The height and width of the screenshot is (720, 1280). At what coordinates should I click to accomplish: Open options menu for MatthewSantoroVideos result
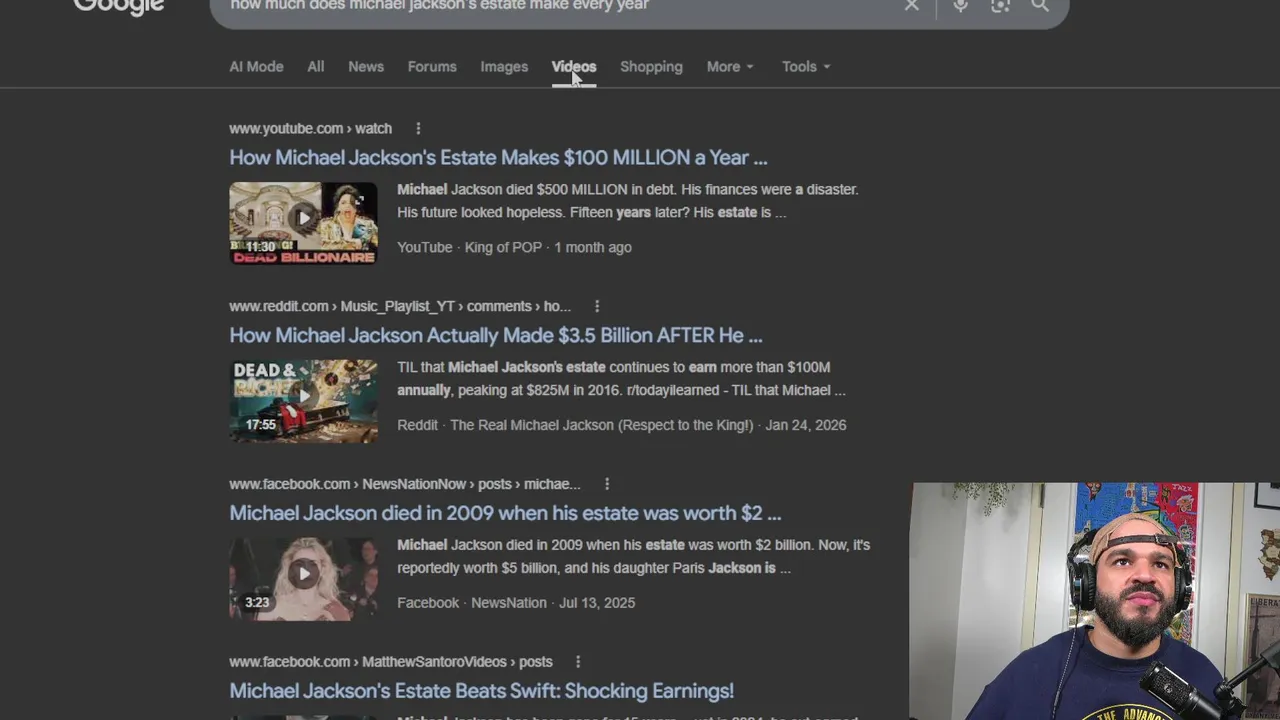[578, 662]
